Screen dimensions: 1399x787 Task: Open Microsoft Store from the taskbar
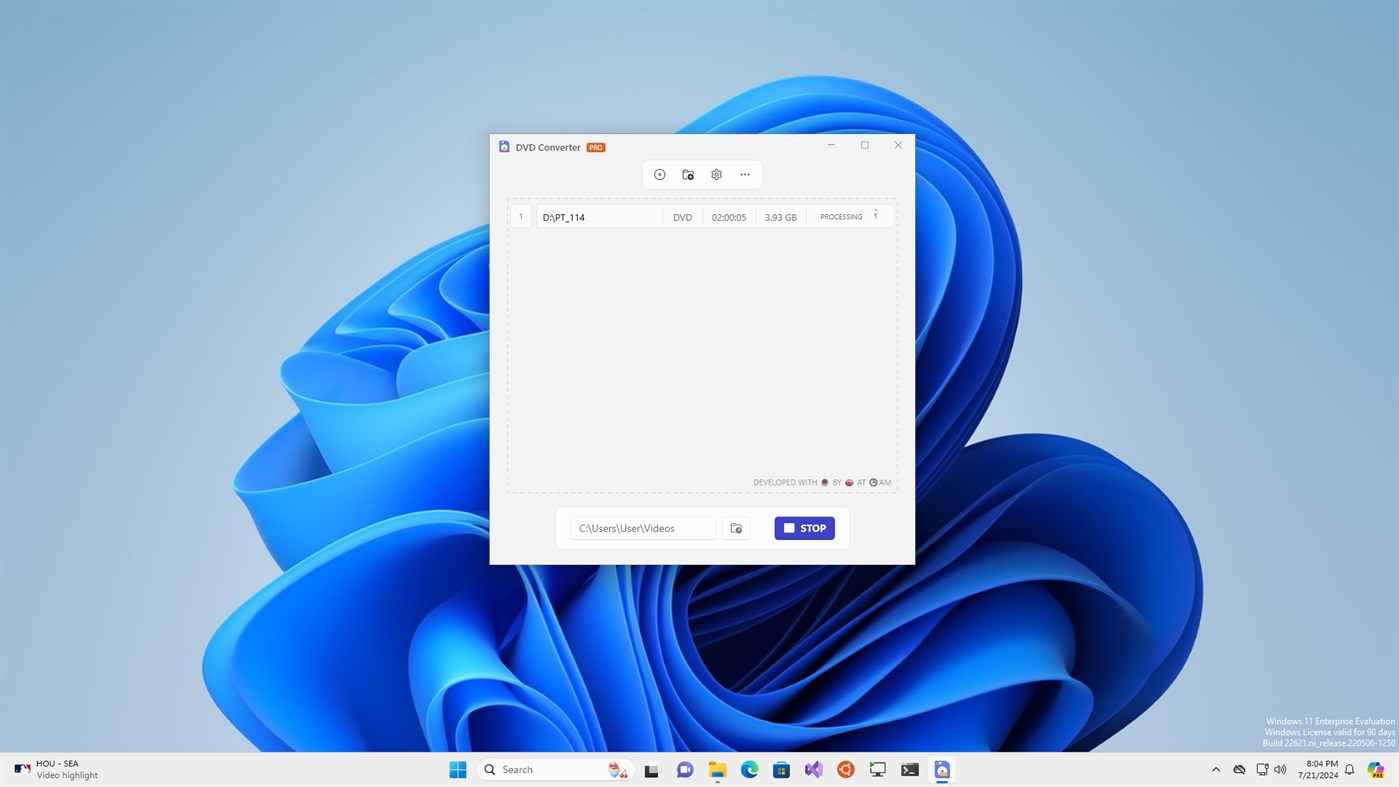(x=781, y=769)
